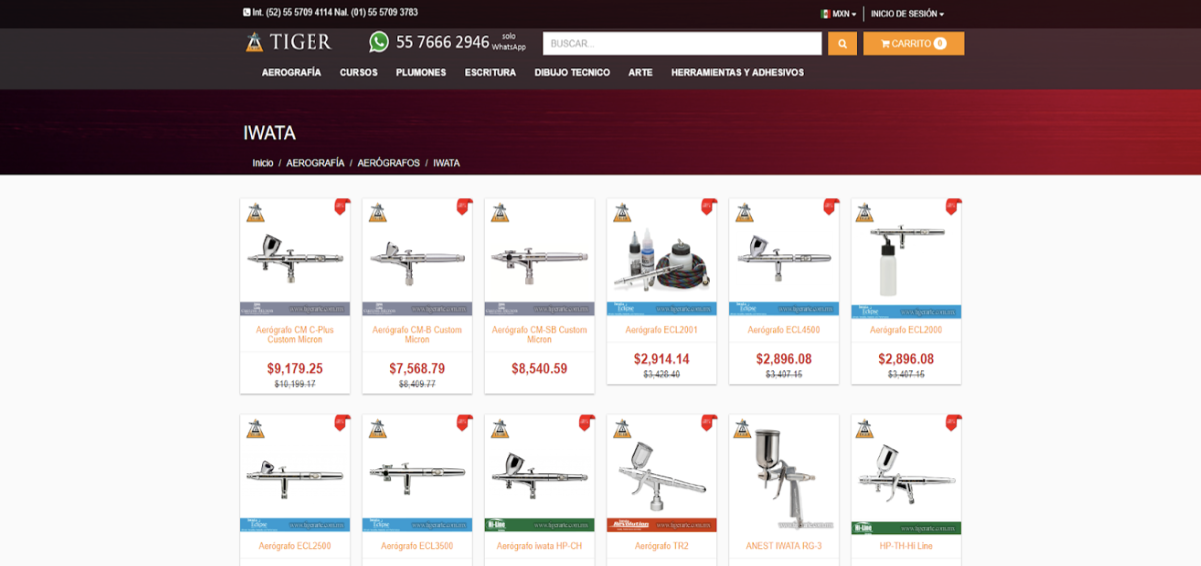
Task: Open the ARTE menu
Action: (x=640, y=72)
